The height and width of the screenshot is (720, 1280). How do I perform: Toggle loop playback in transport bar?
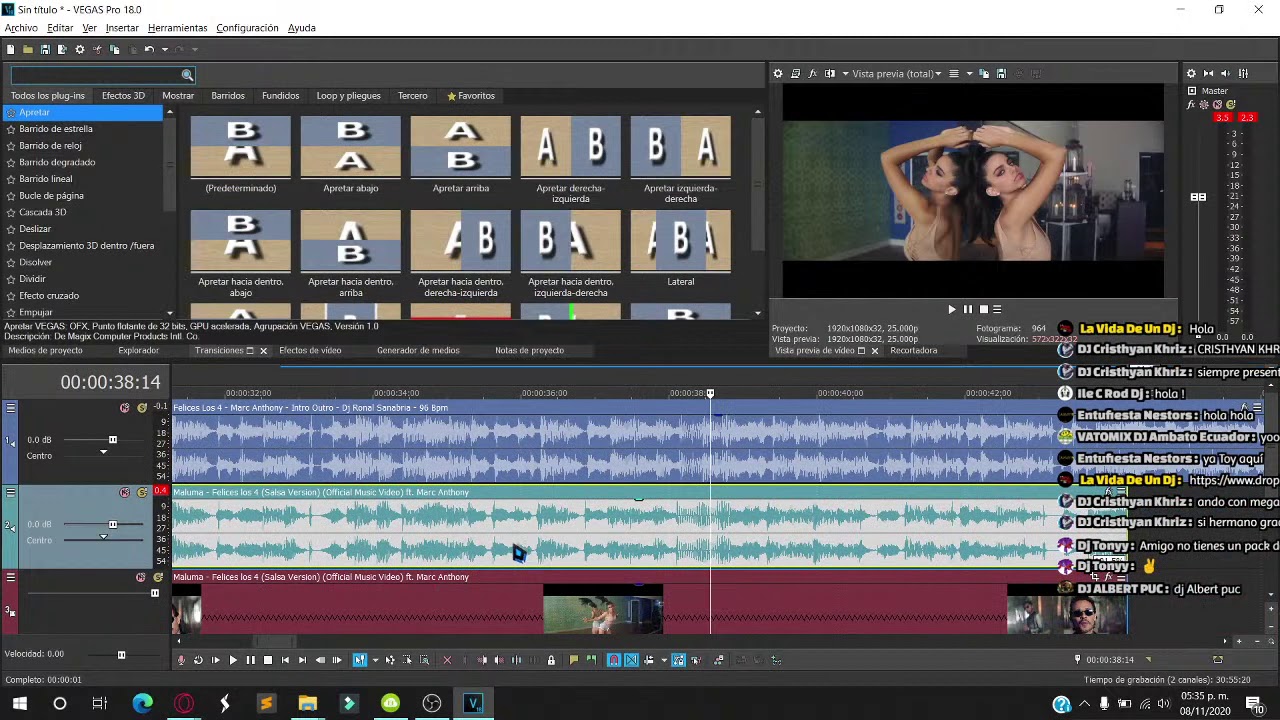[198, 660]
